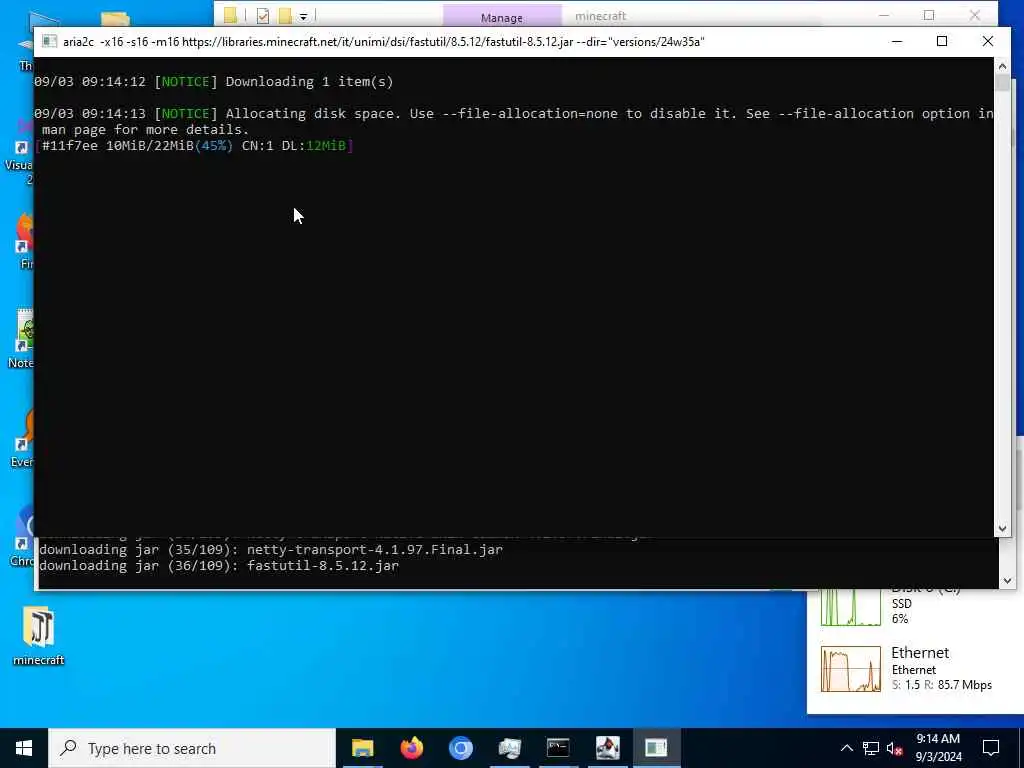Click Explorer quick access properties checkmark icon

click(263, 16)
